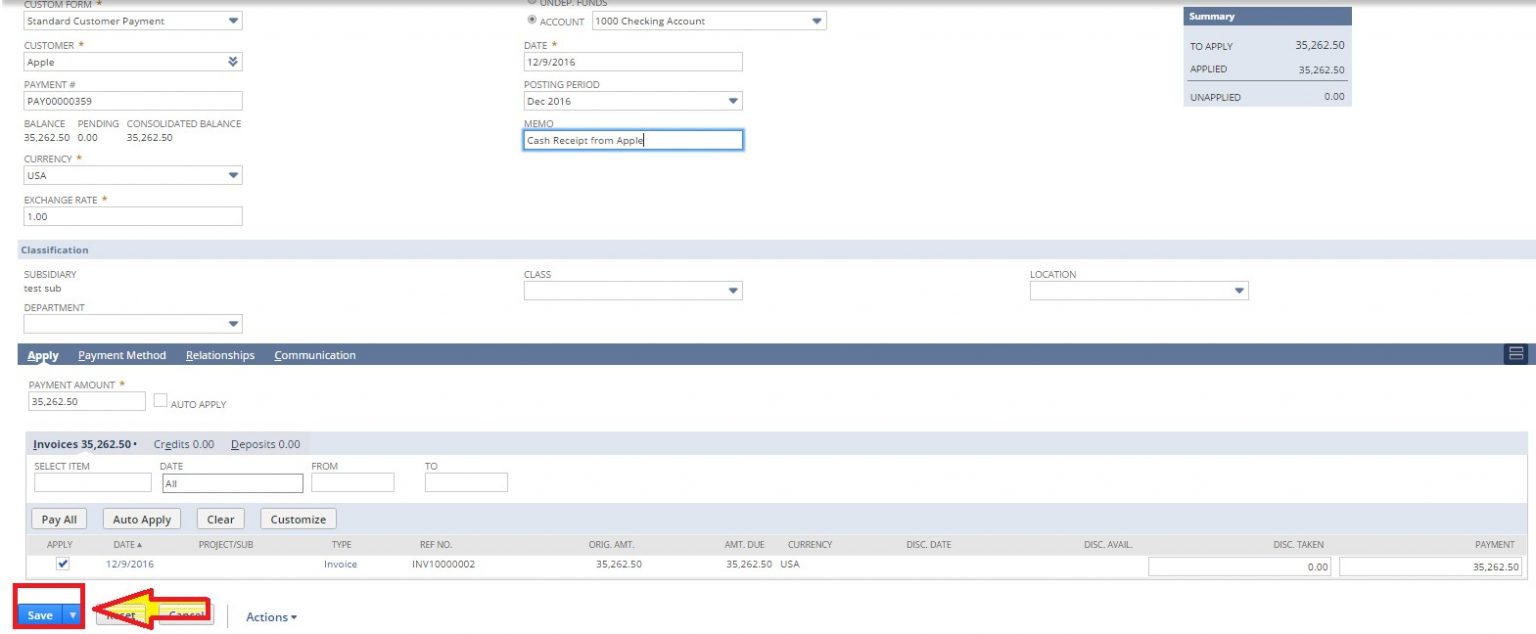
Task: Open the Credits 0.00 subtab
Action: [x=183, y=444]
